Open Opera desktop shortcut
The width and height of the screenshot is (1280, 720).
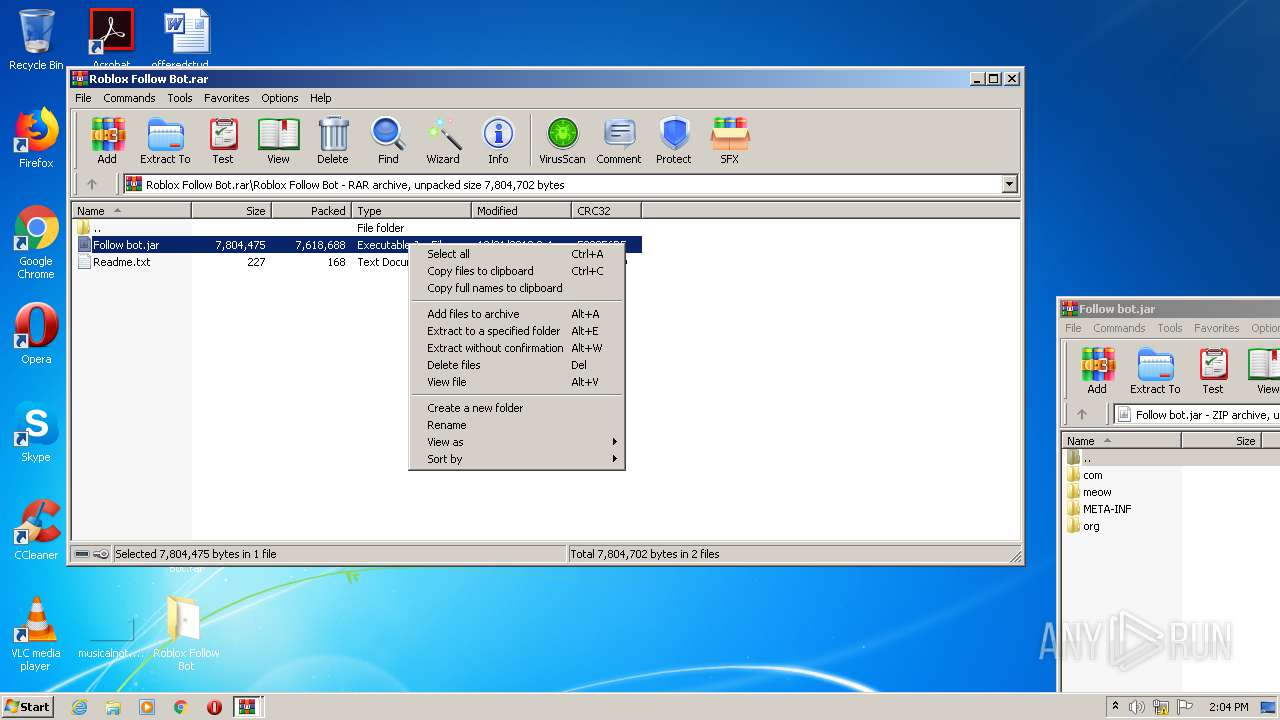point(36,334)
